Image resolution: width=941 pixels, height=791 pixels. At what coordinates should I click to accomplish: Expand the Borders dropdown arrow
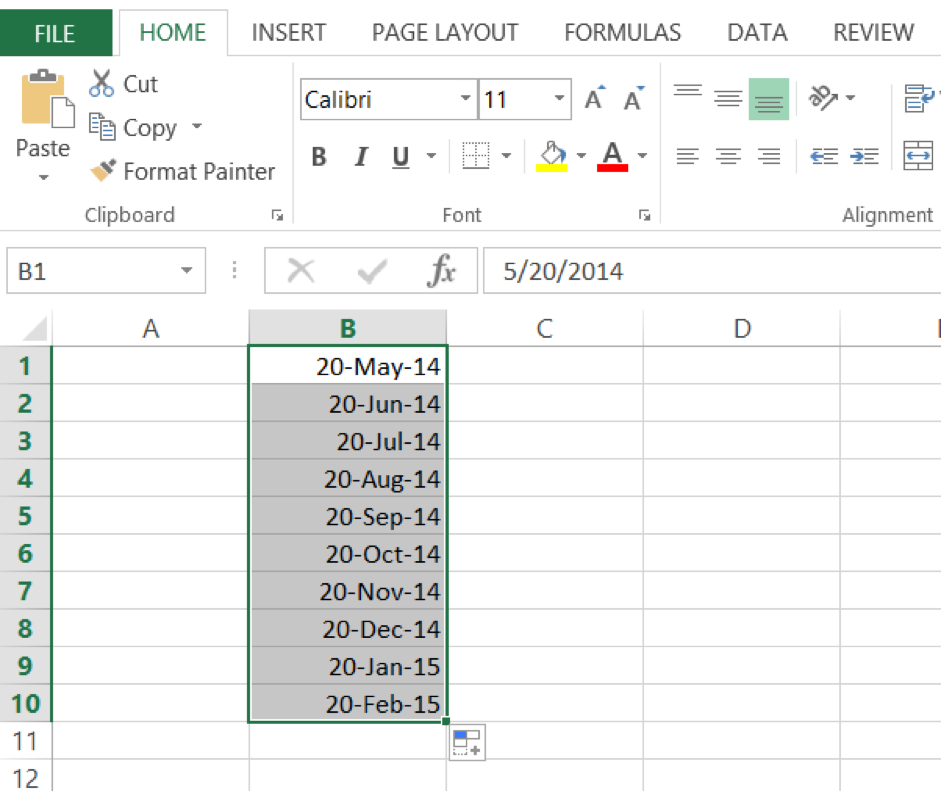tap(507, 156)
